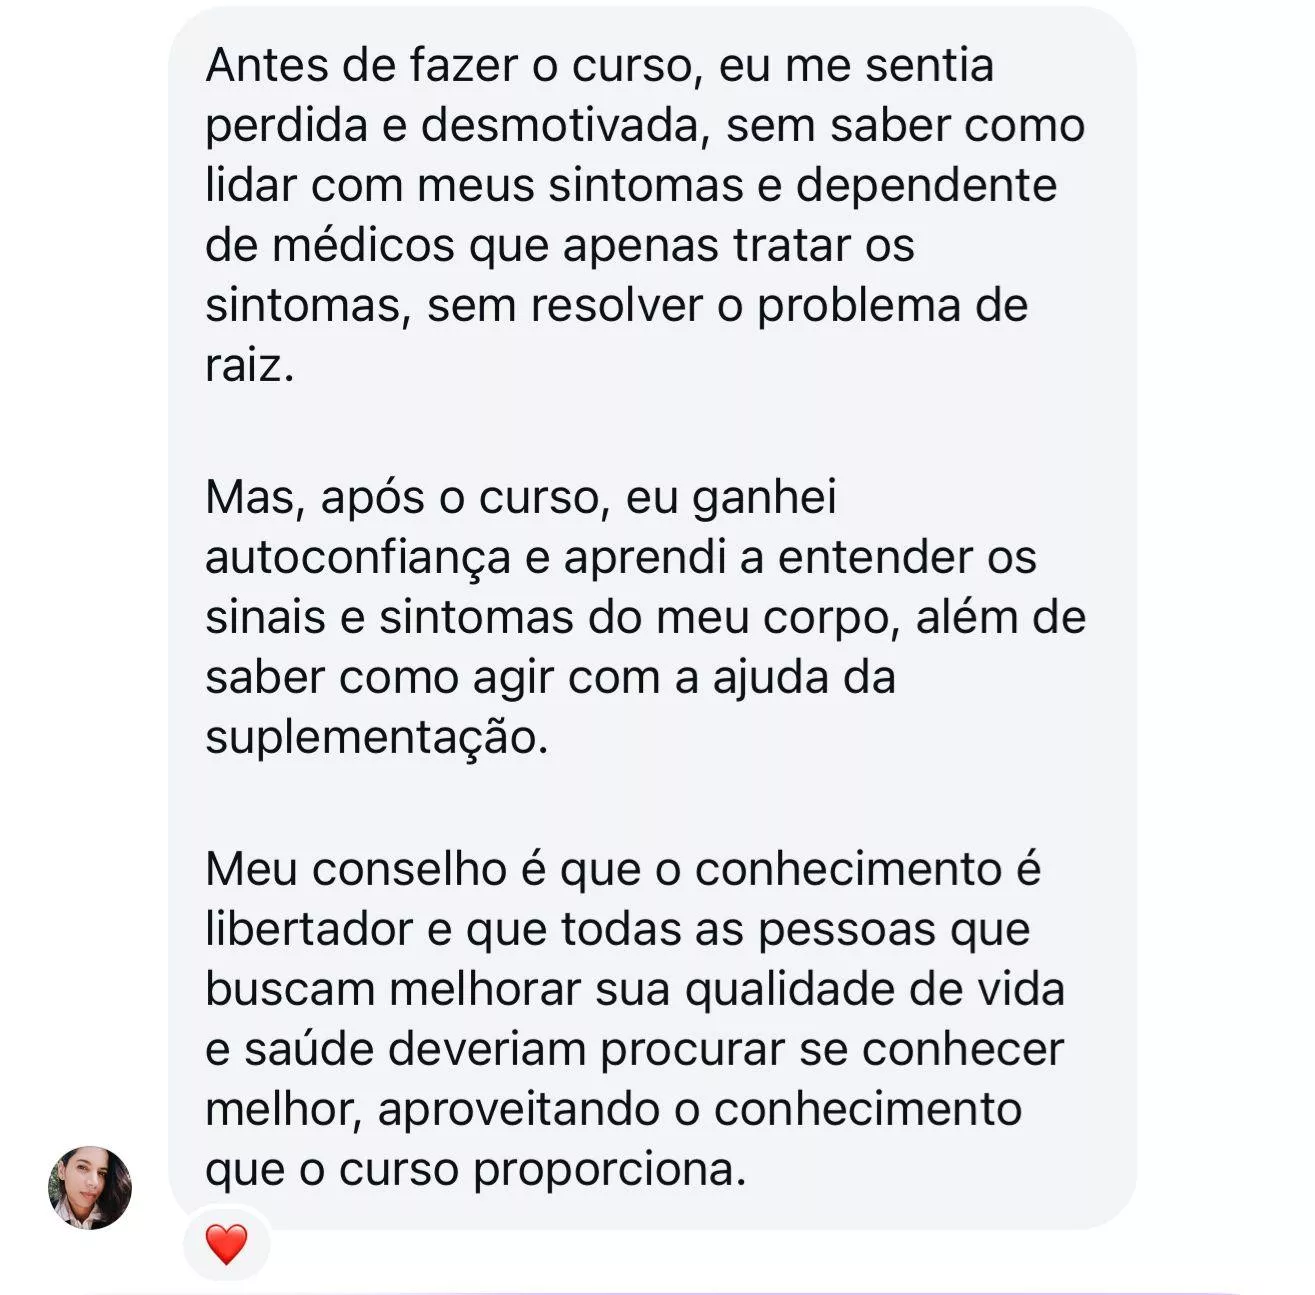Click the word 'raiz.' in the first paragraph
The image size is (1315, 1295).
pos(249,365)
